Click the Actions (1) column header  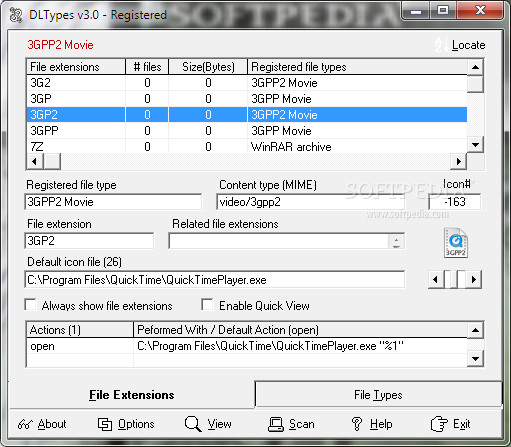click(80, 330)
